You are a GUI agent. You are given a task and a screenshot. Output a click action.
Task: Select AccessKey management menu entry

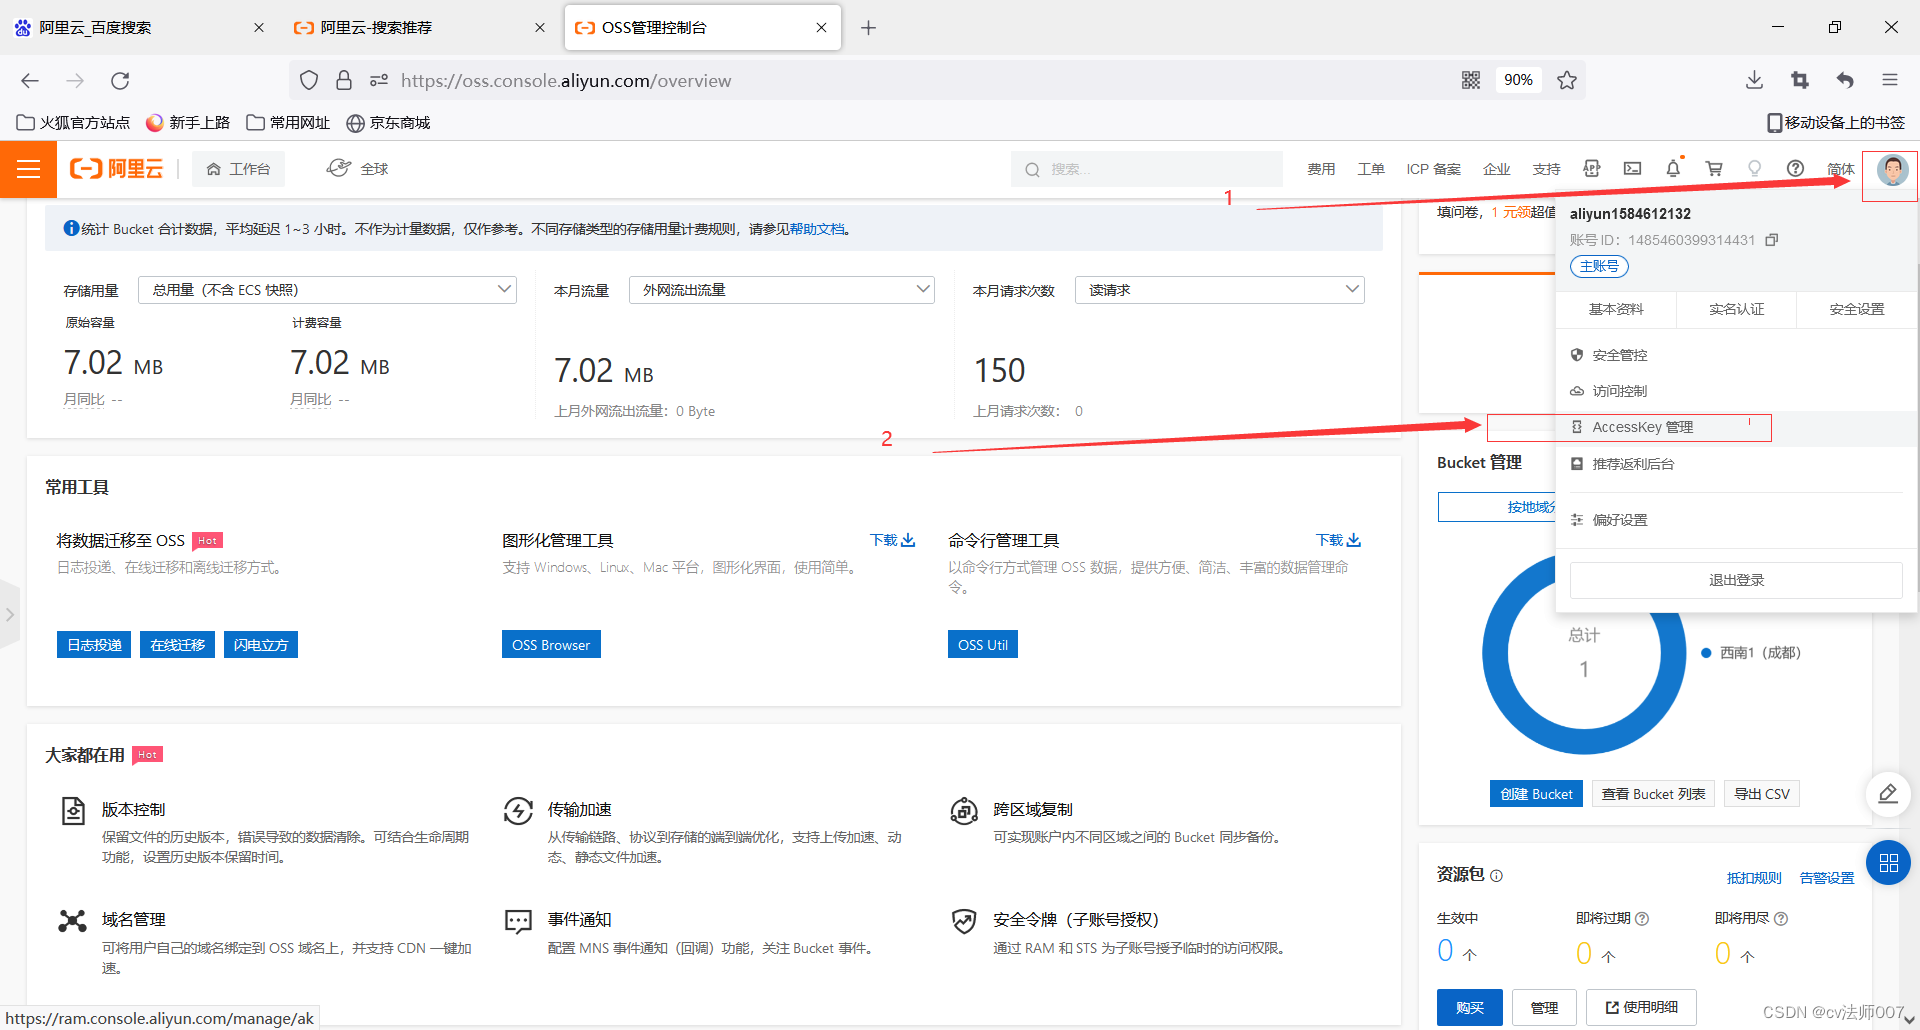pos(1736,427)
